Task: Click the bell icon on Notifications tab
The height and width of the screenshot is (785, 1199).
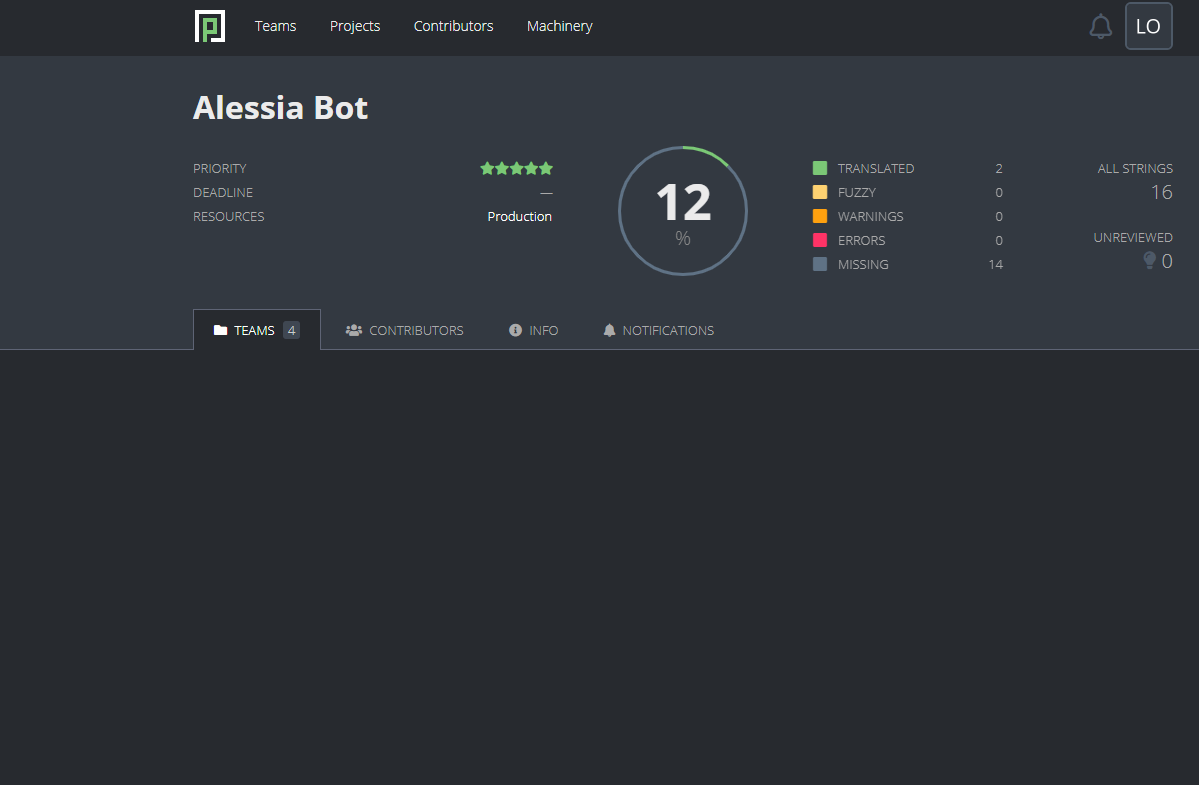Action: [x=609, y=330]
